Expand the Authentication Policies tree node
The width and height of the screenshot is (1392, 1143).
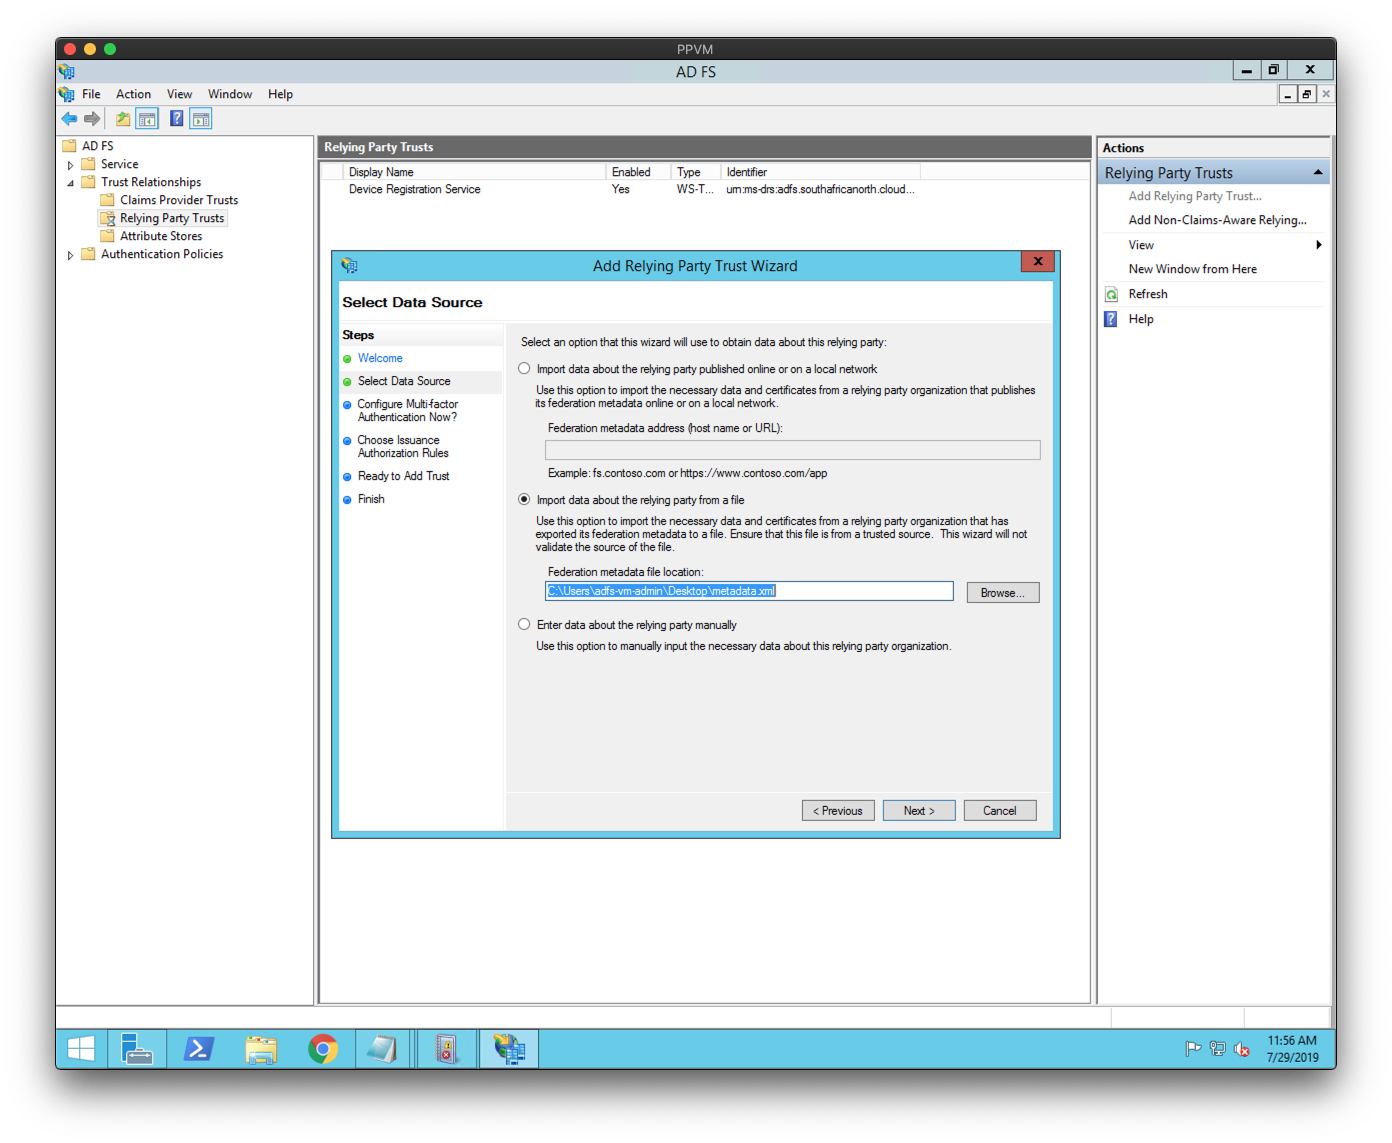point(70,255)
